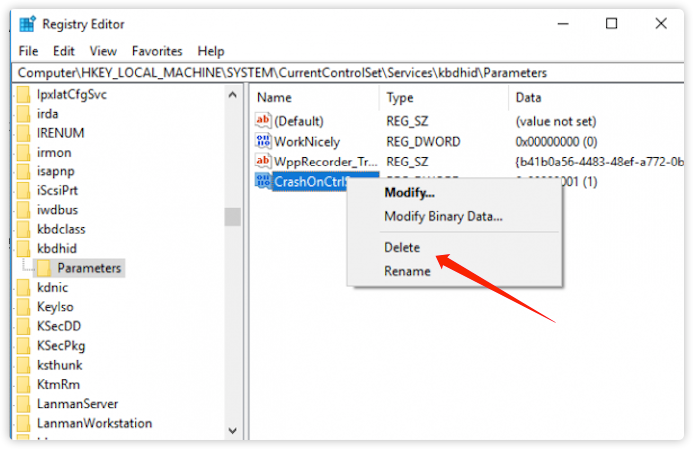Open the Favorites menu

coord(157,51)
